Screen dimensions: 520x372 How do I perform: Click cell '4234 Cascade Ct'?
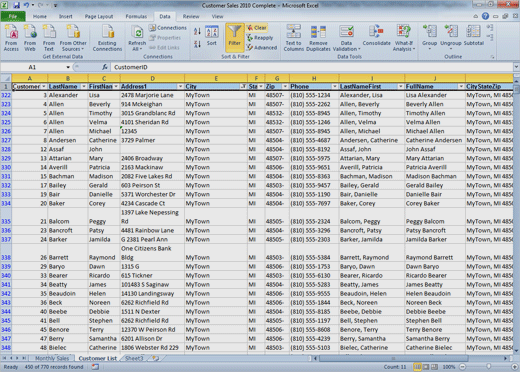(152, 203)
